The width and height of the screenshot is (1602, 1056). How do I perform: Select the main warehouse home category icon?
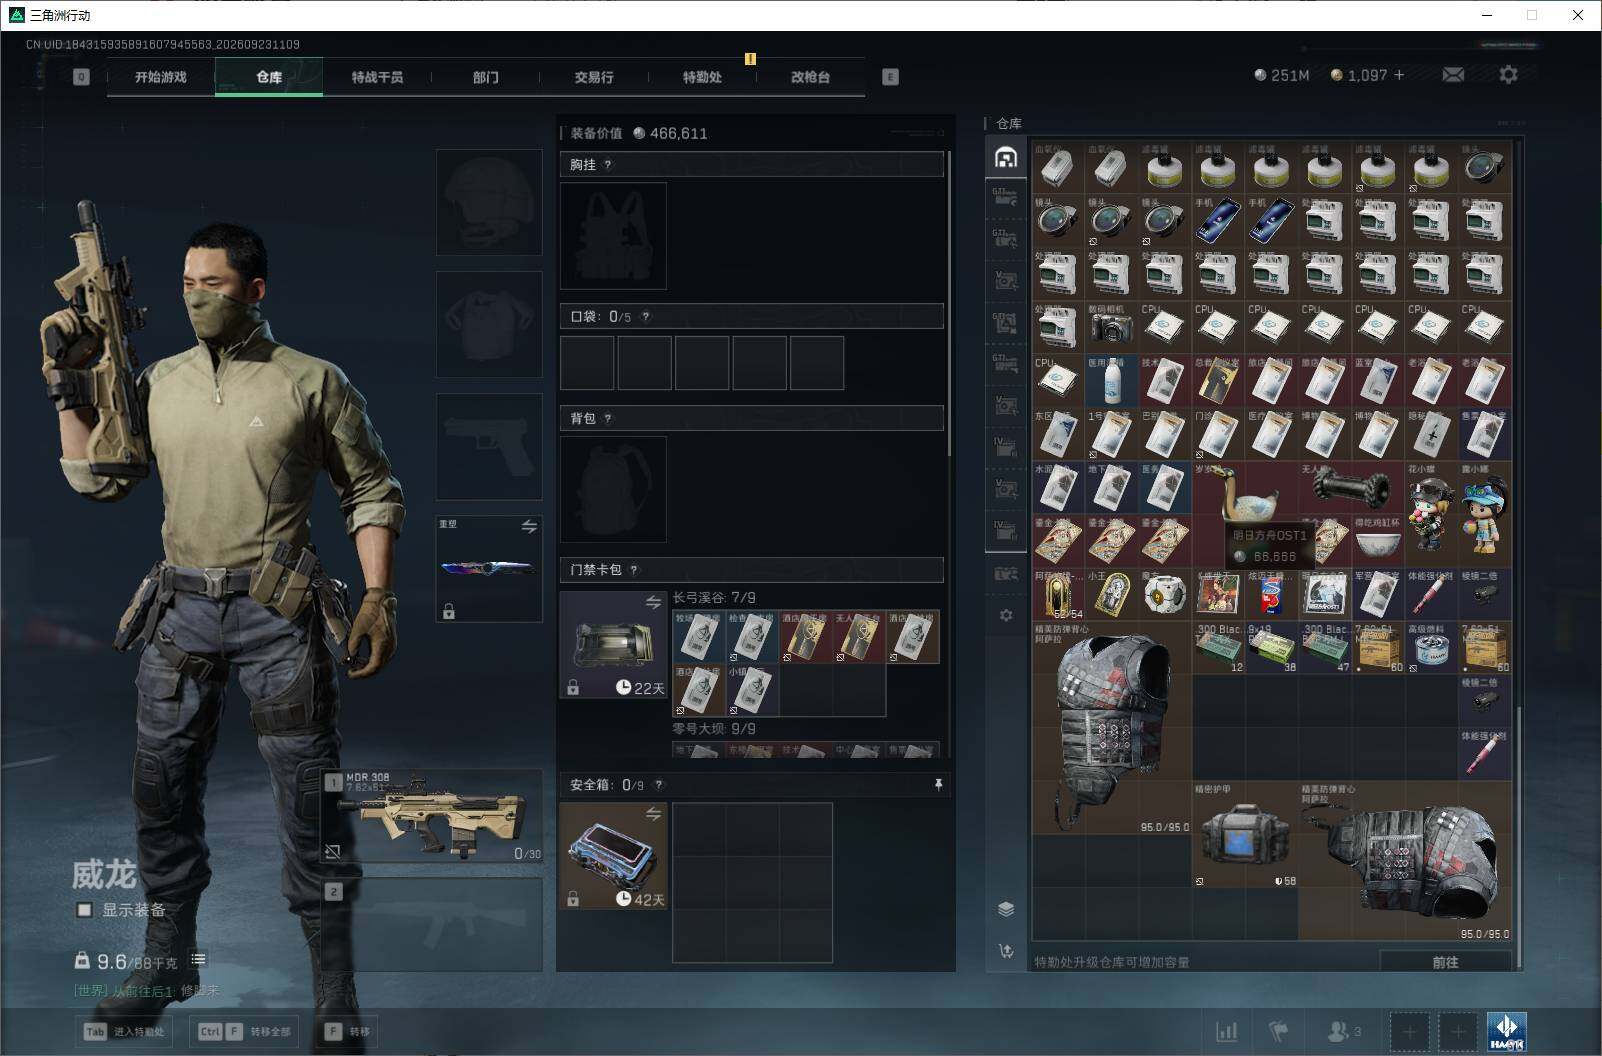(x=1006, y=157)
